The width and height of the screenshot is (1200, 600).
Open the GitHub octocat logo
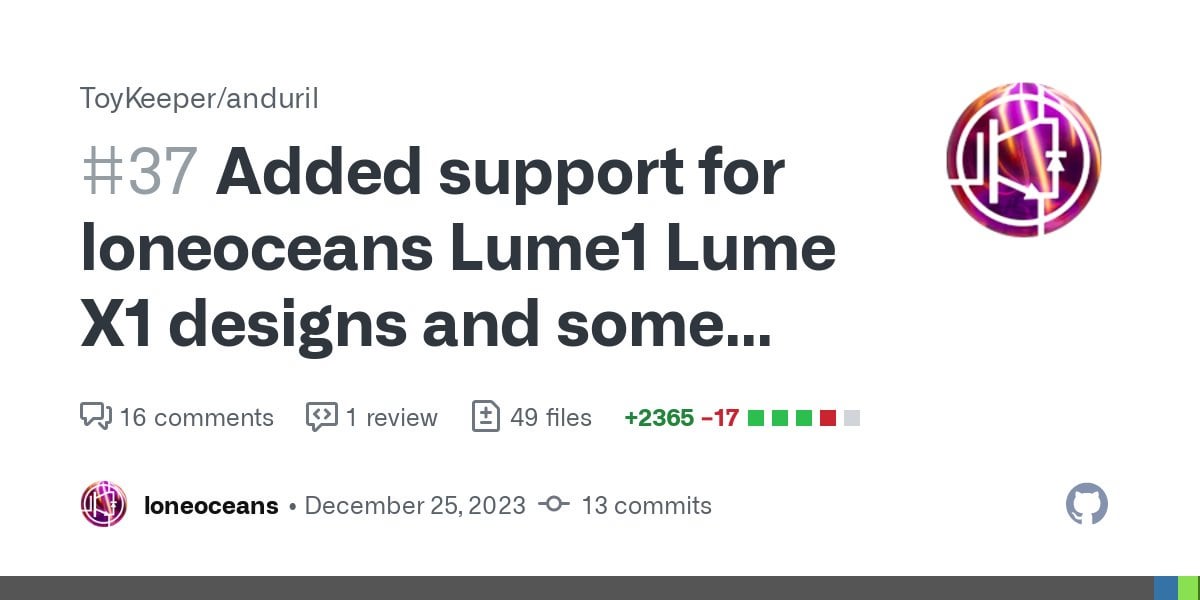coord(1087,505)
